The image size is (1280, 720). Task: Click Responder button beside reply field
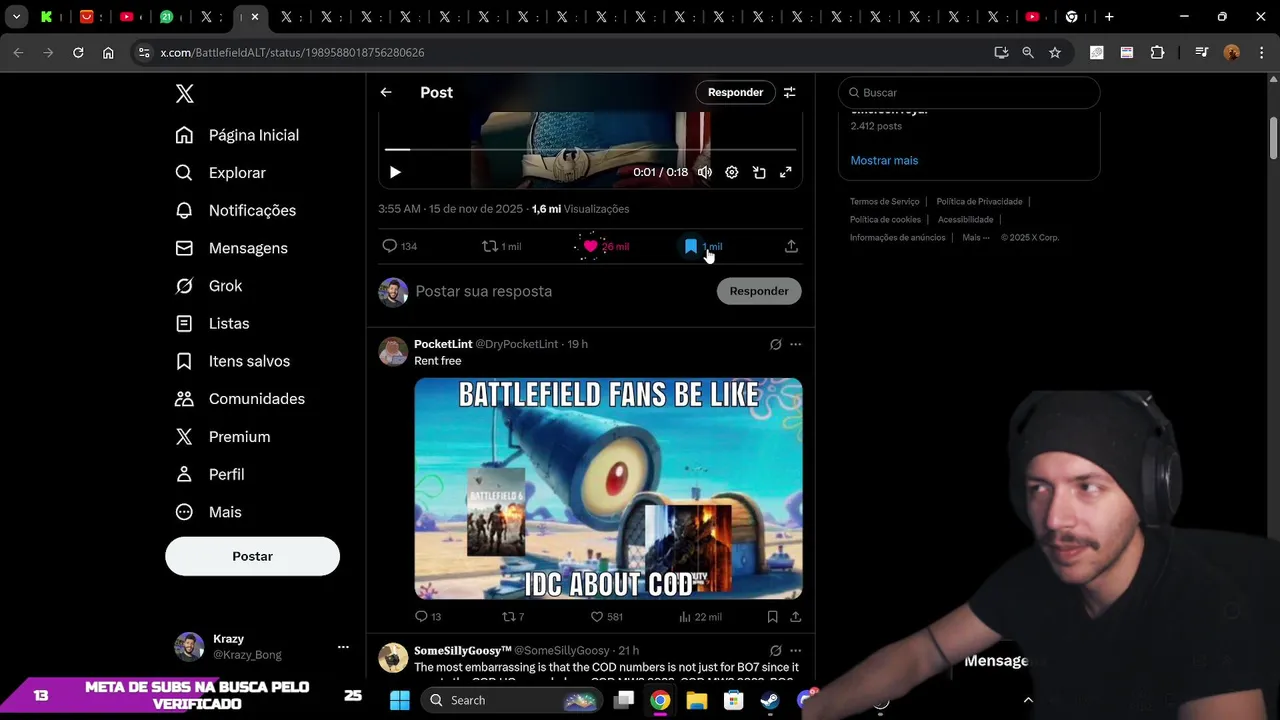(x=759, y=291)
